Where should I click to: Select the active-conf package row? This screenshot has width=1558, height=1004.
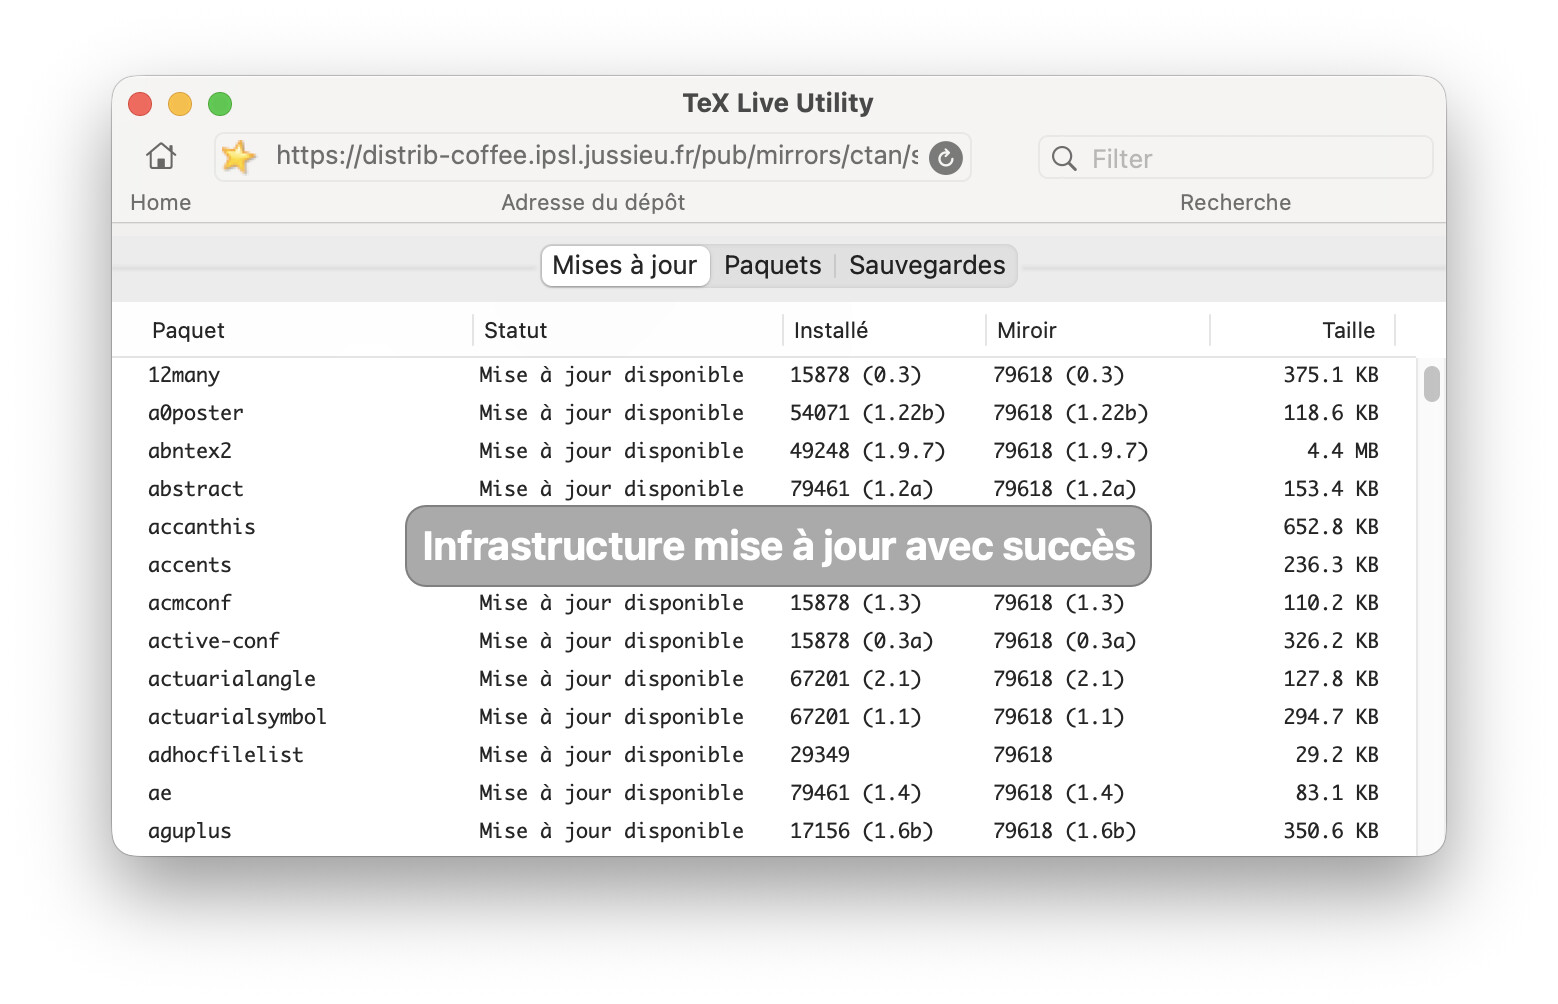[764, 641]
